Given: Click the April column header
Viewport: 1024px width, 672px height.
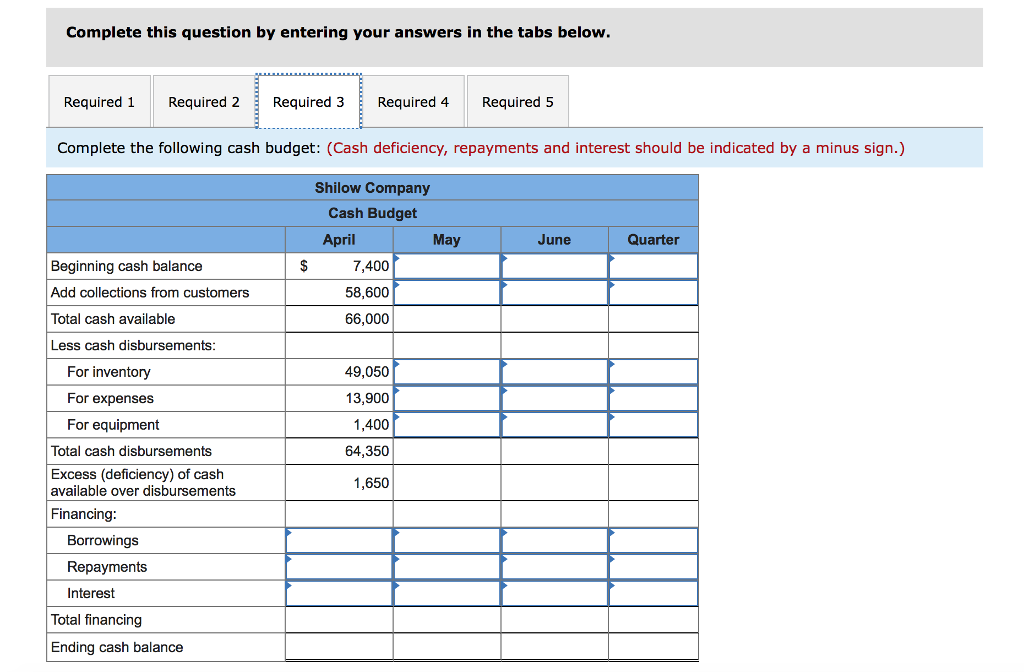Looking at the screenshot, I should [x=339, y=240].
